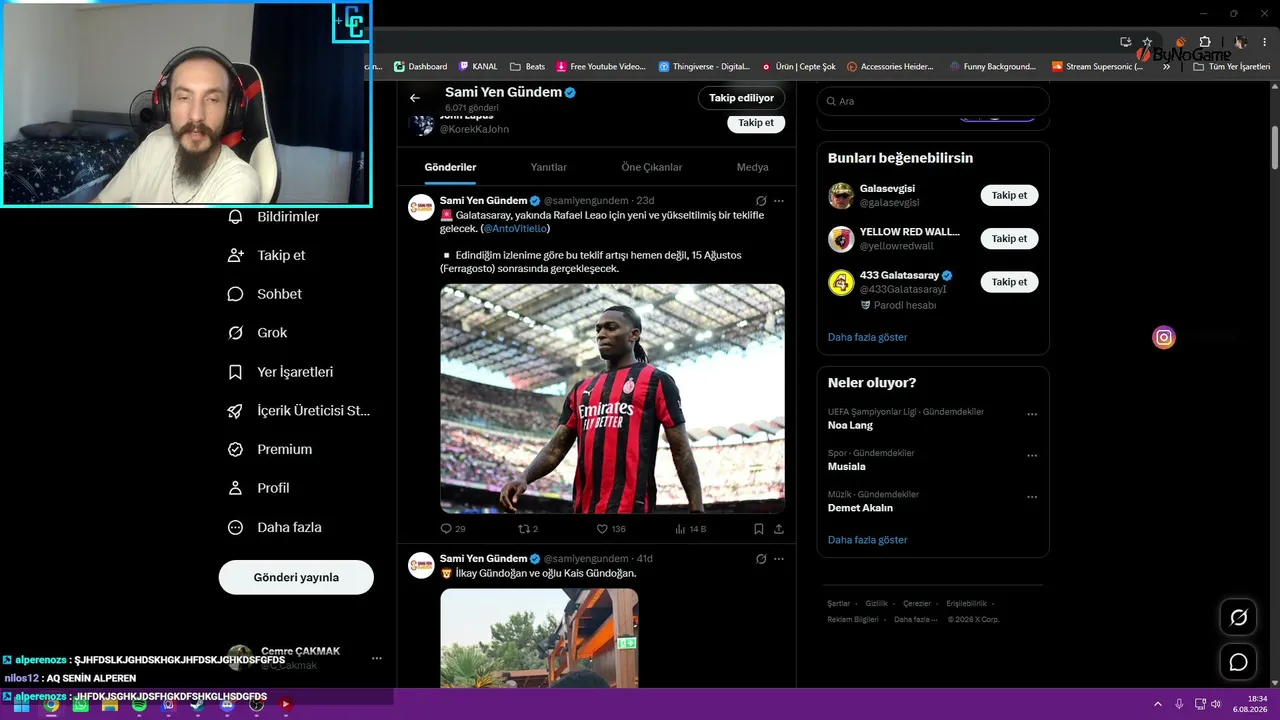Follow John Lupus with Takip et
This screenshot has width=1280, height=720.
[756, 123]
